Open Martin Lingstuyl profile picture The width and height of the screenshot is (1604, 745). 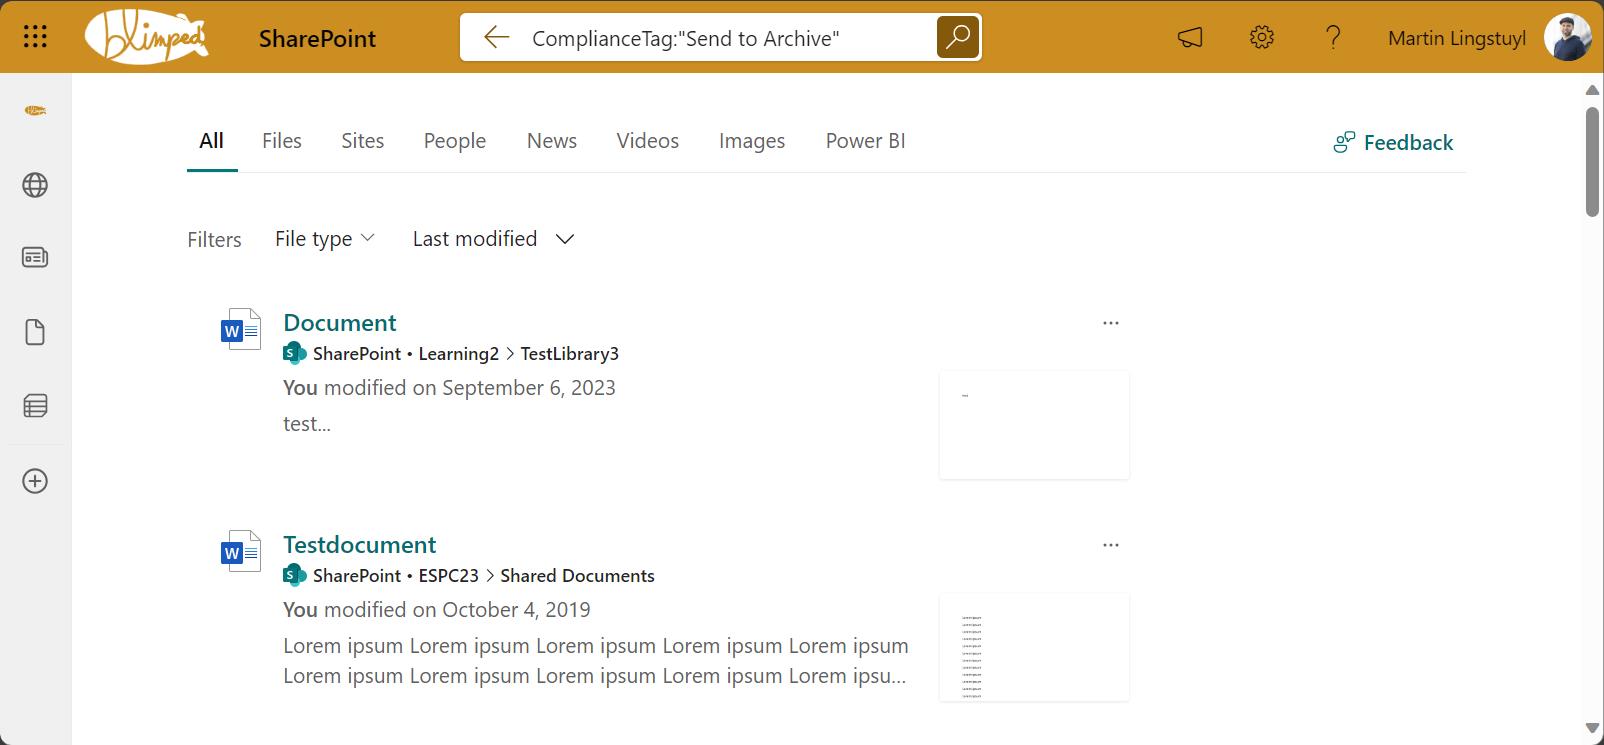click(1567, 38)
